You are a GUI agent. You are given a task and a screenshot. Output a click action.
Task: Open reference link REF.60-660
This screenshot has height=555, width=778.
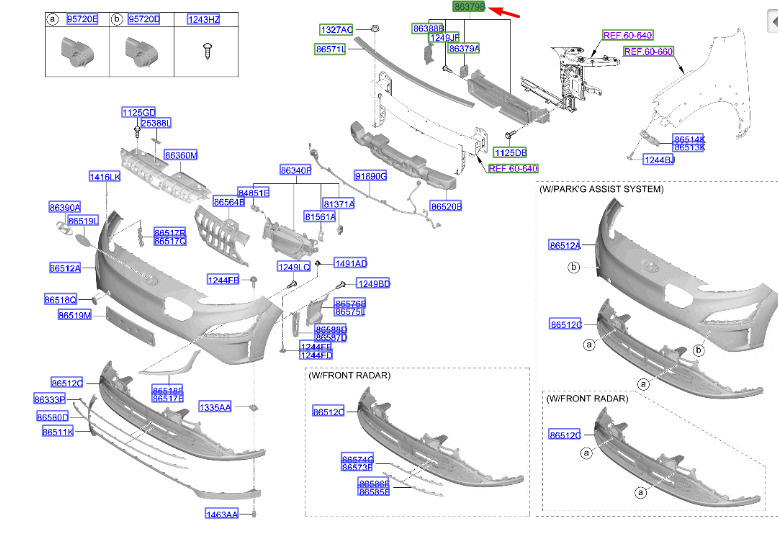point(648,52)
